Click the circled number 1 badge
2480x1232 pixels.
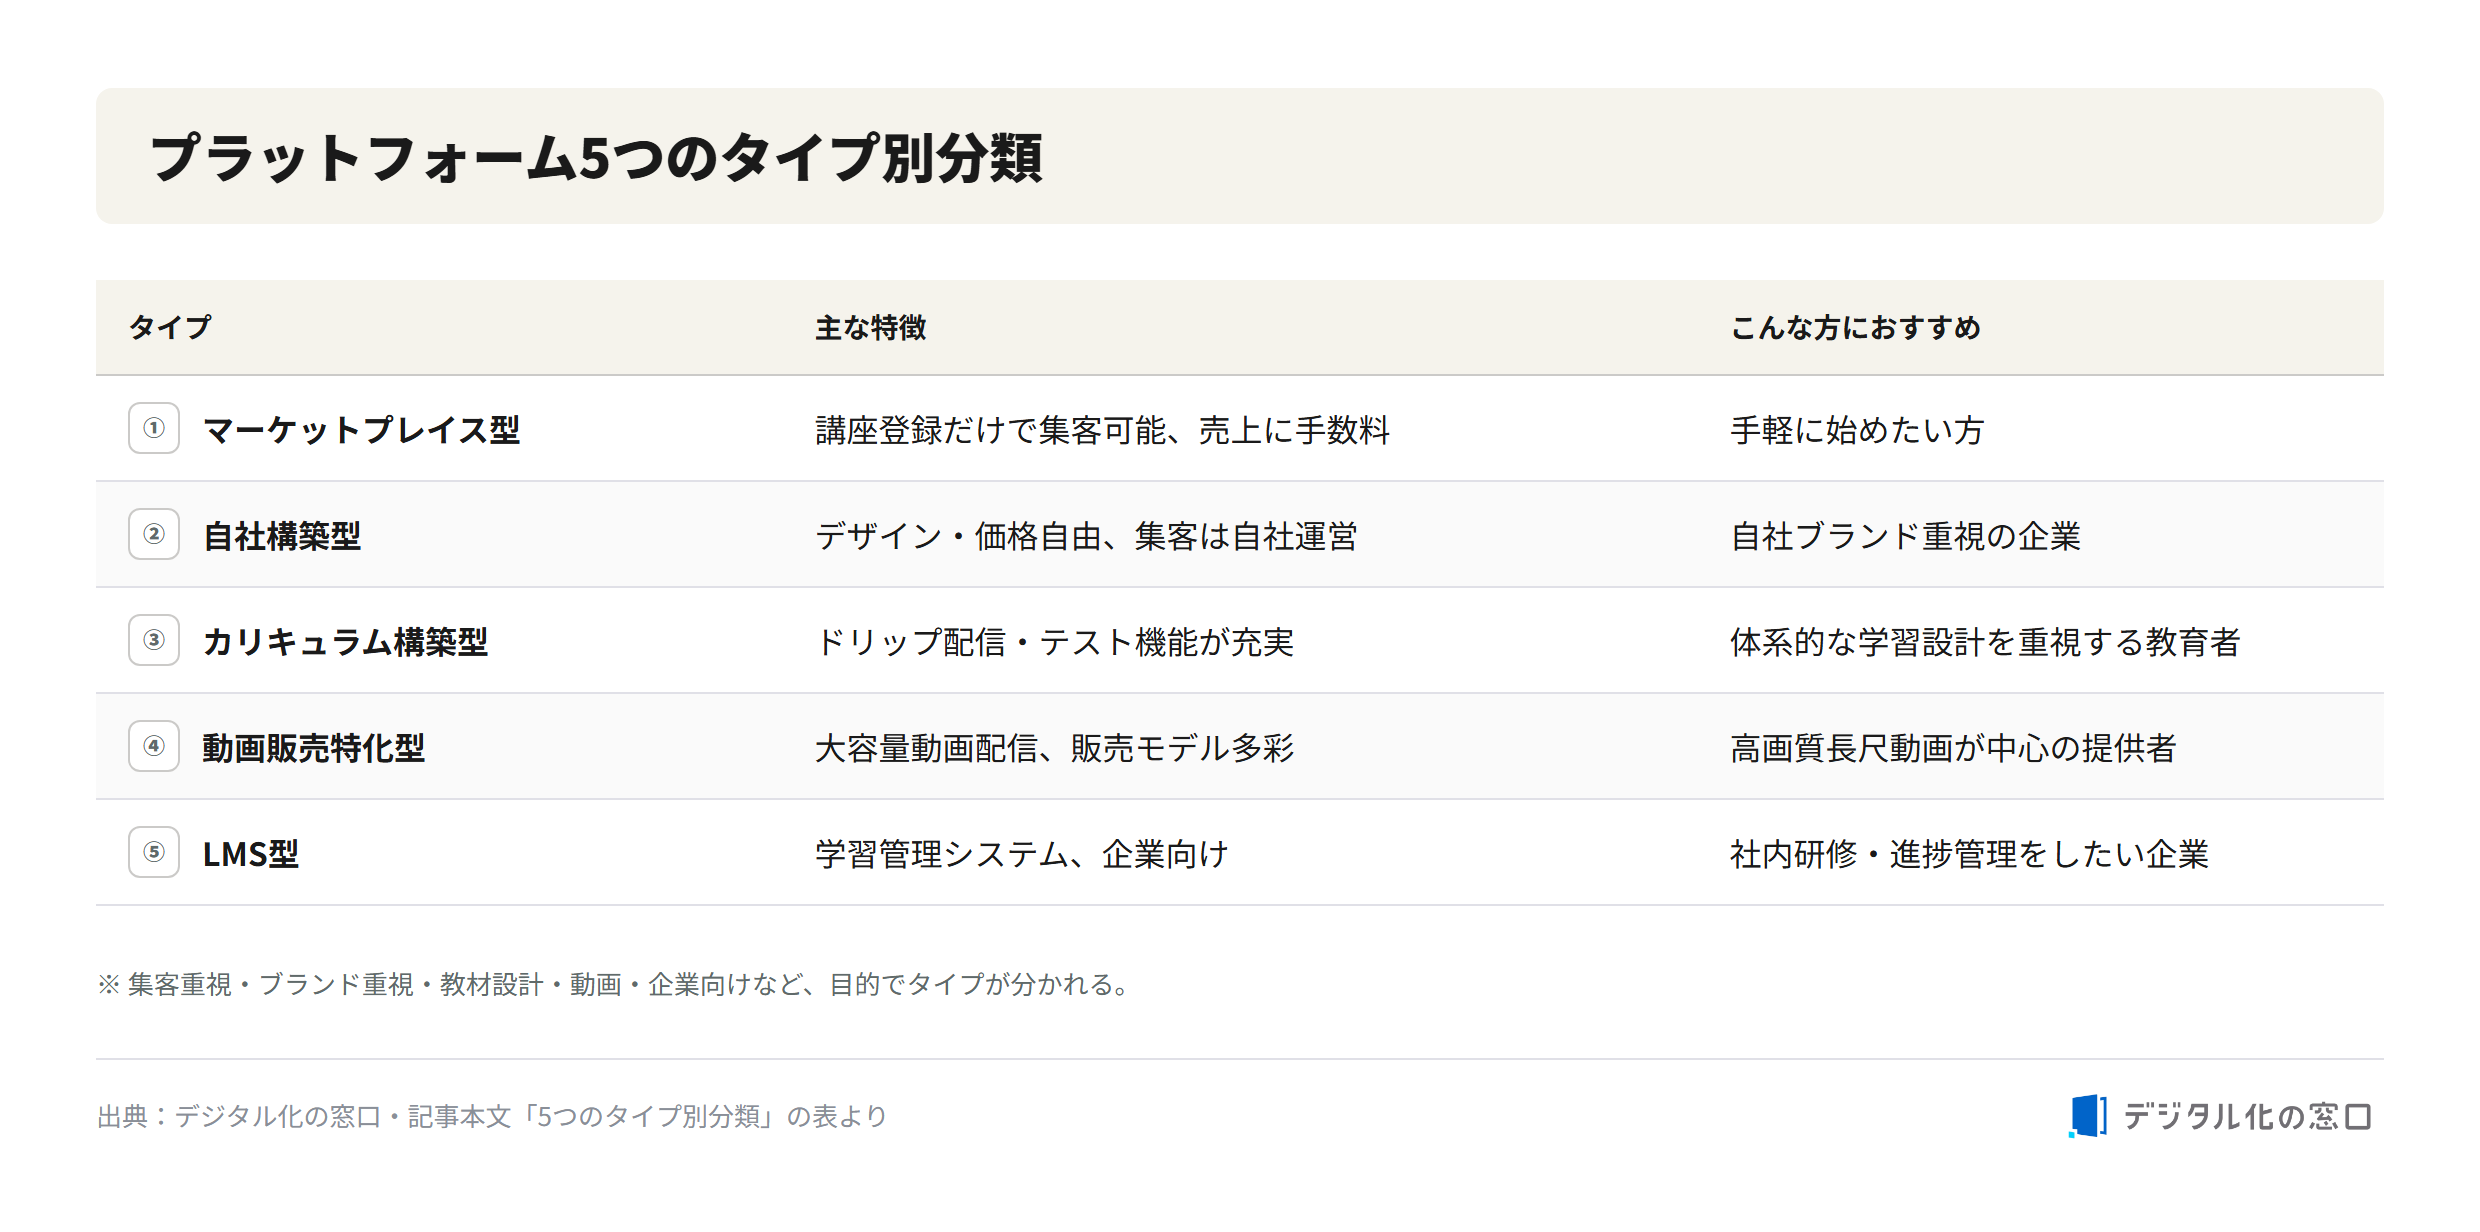[x=154, y=428]
